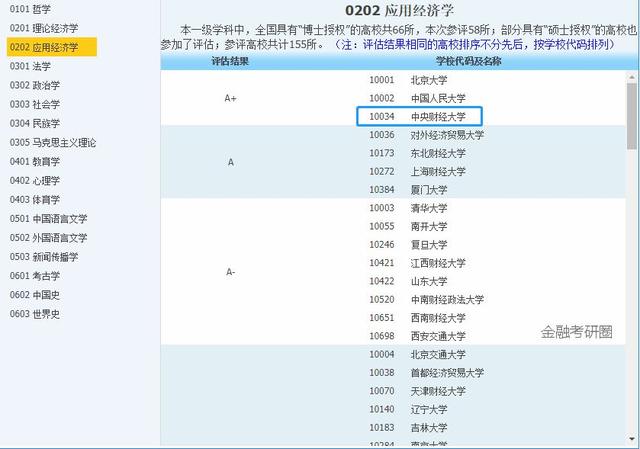The height and width of the screenshot is (449, 640).
Task: View 0502 外国语言文学 results
Action: [48, 238]
